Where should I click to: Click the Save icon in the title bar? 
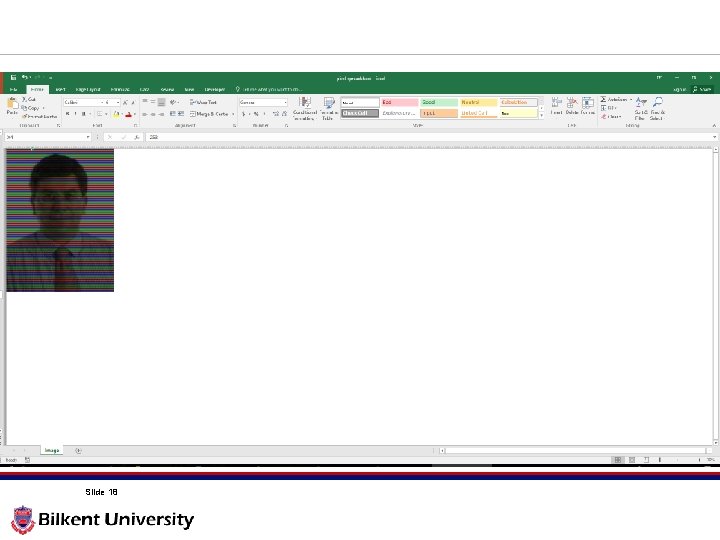tap(13, 78)
